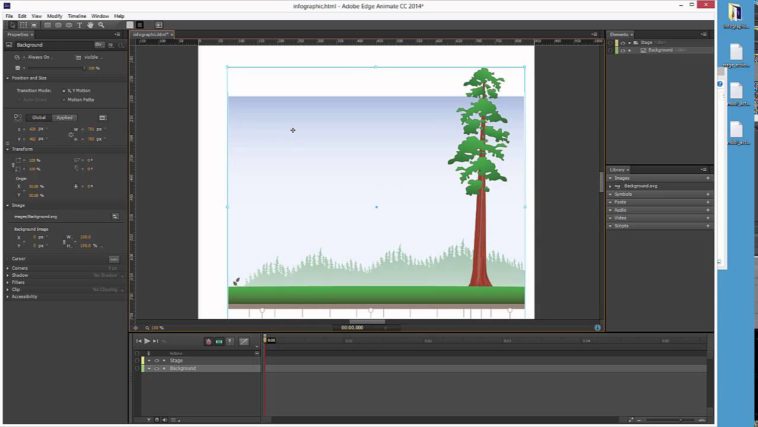Image resolution: width=758 pixels, height=427 pixels.
Task: Click the timeline Play button
Action: click(x=147, y=341)
